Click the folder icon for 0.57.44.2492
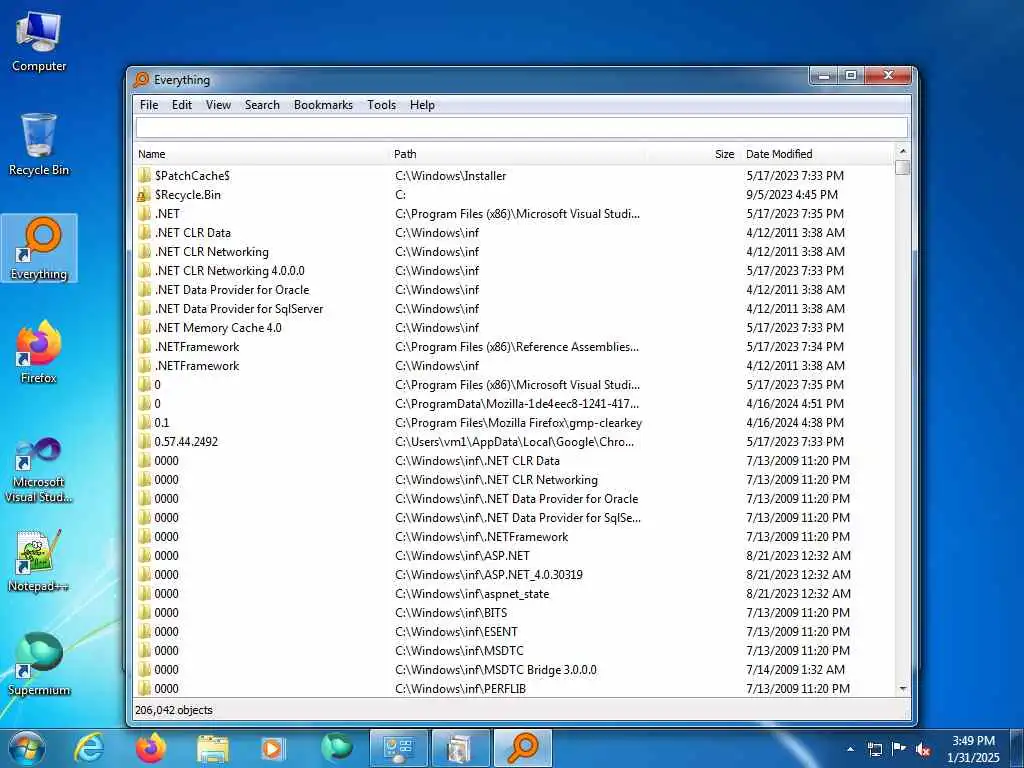1024x768 pixels. click(144, 441)
